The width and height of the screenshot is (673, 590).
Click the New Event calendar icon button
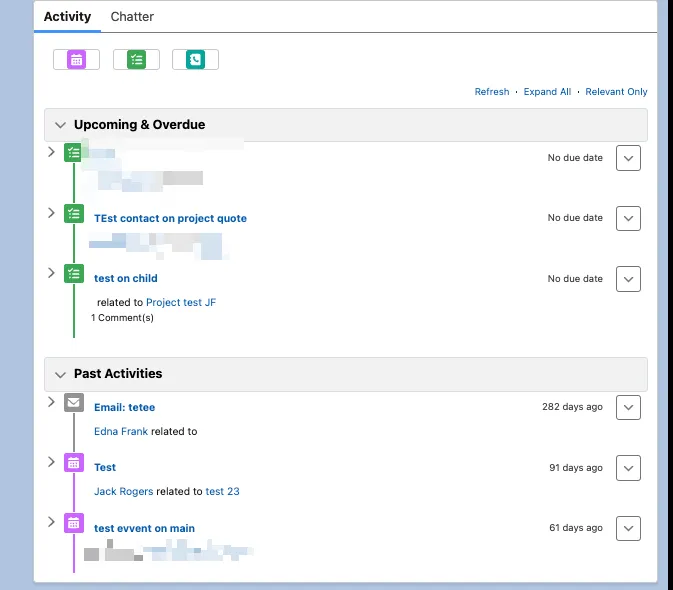pyautogui.click(x=76, y=59)
